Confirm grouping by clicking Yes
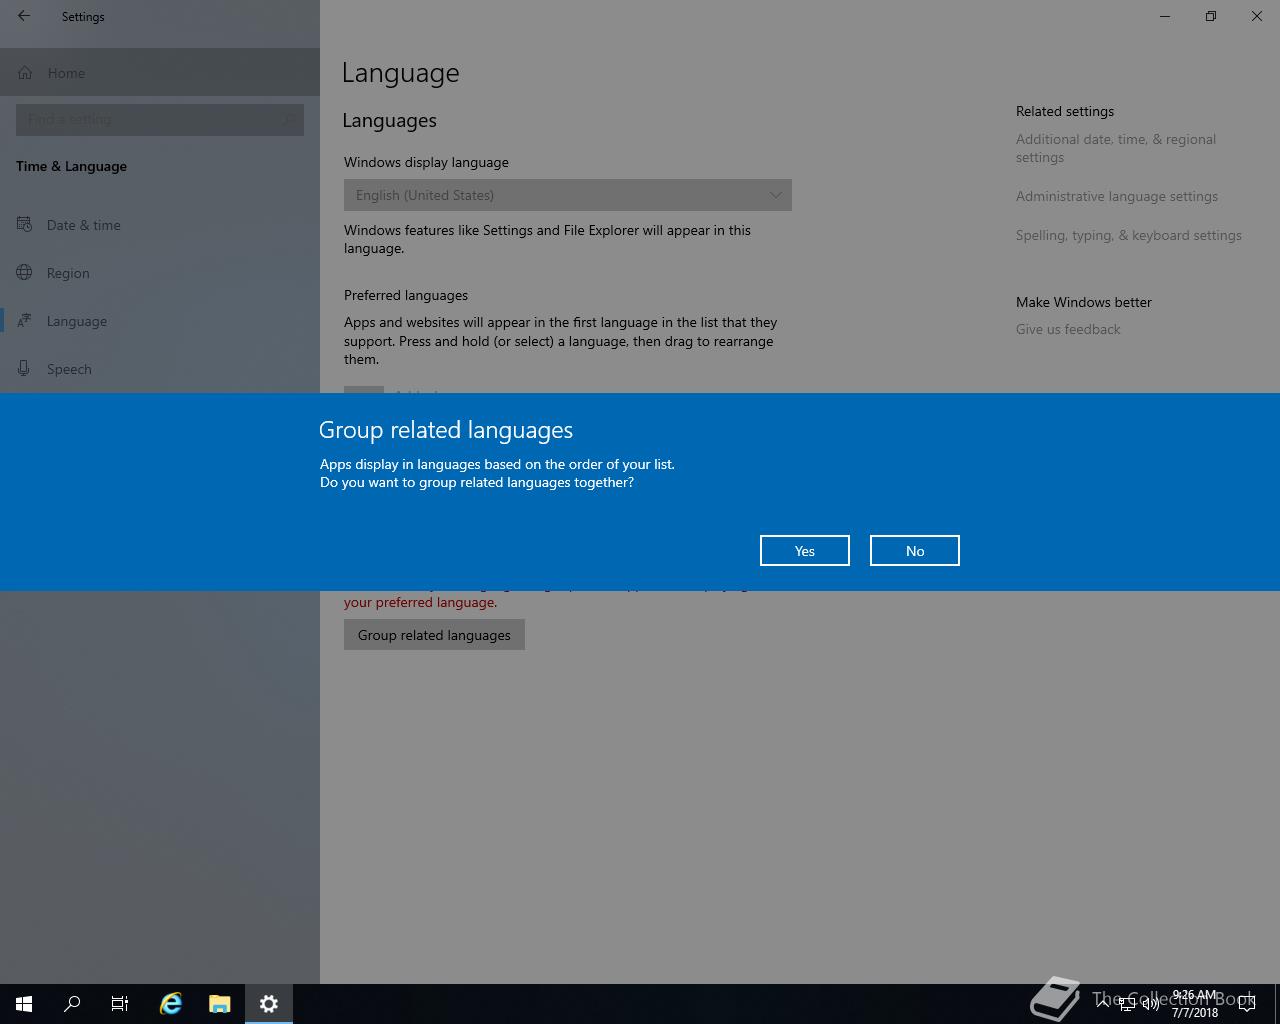 [805, 550]
